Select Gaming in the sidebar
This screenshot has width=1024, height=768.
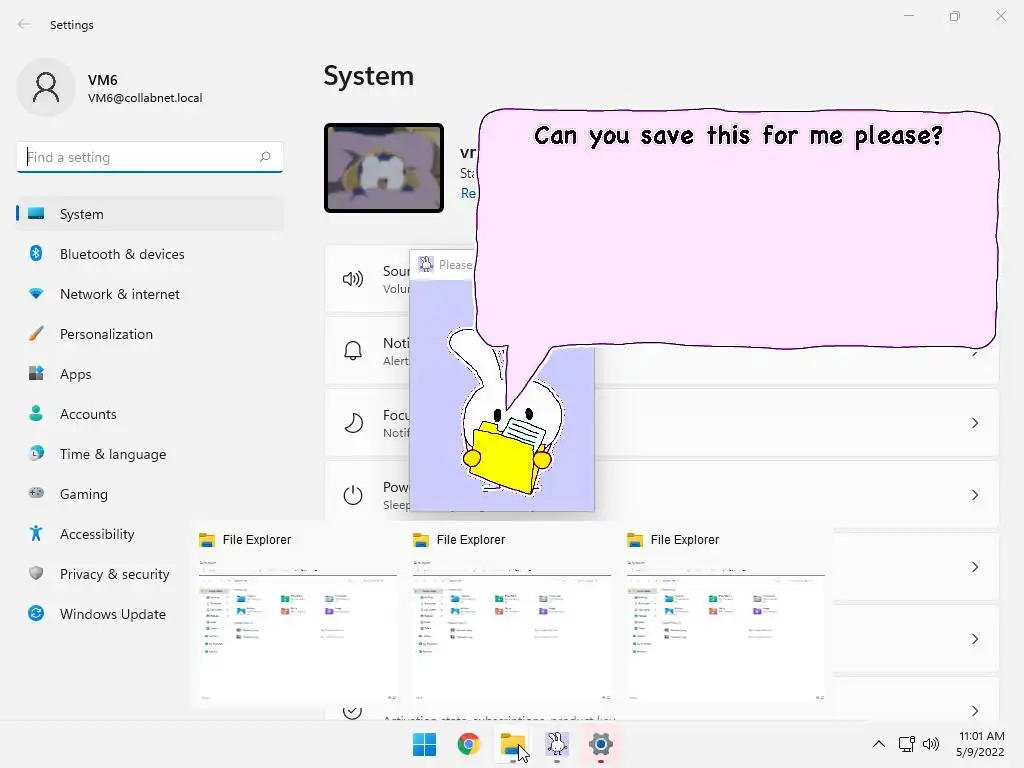[x=150, y=494]
